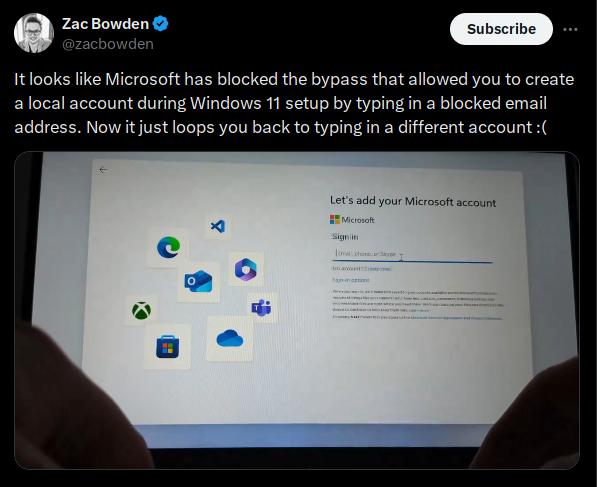Click the Let's add your Microsoft account heading

coord(413,201)
